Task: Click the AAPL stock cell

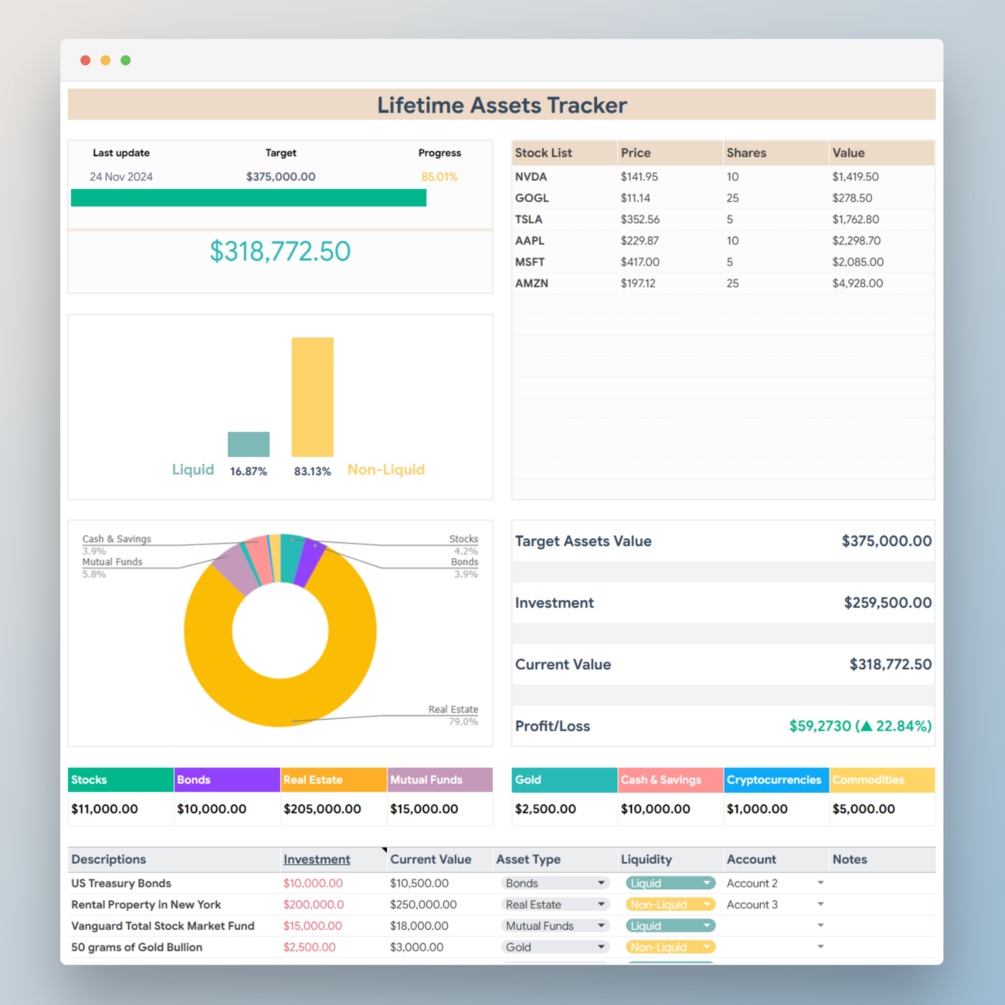Action: coord(529,240)
